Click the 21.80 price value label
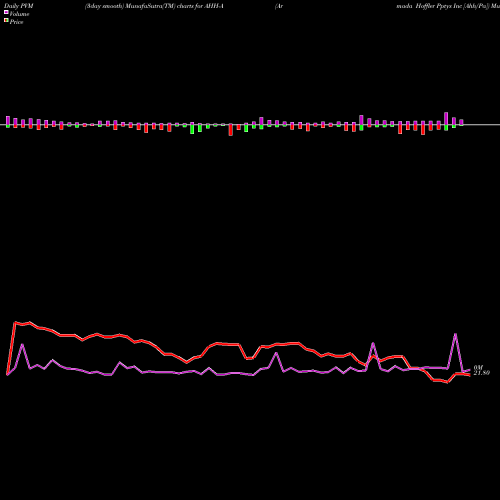This screenshot has height=500, width=500. coord(482,373)
